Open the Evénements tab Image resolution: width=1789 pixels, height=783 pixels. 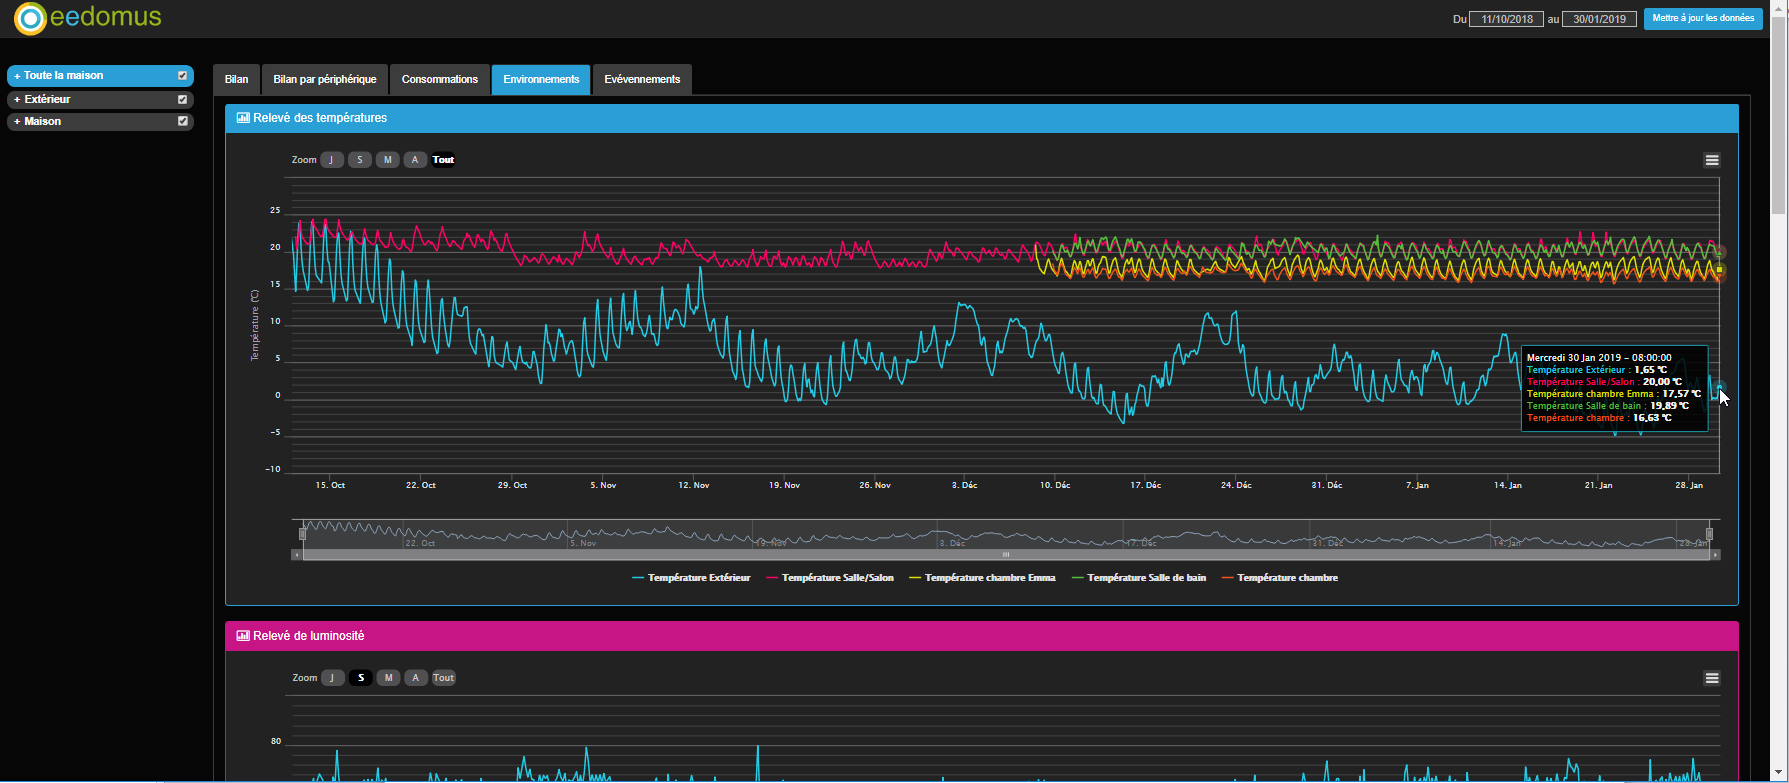642,80
